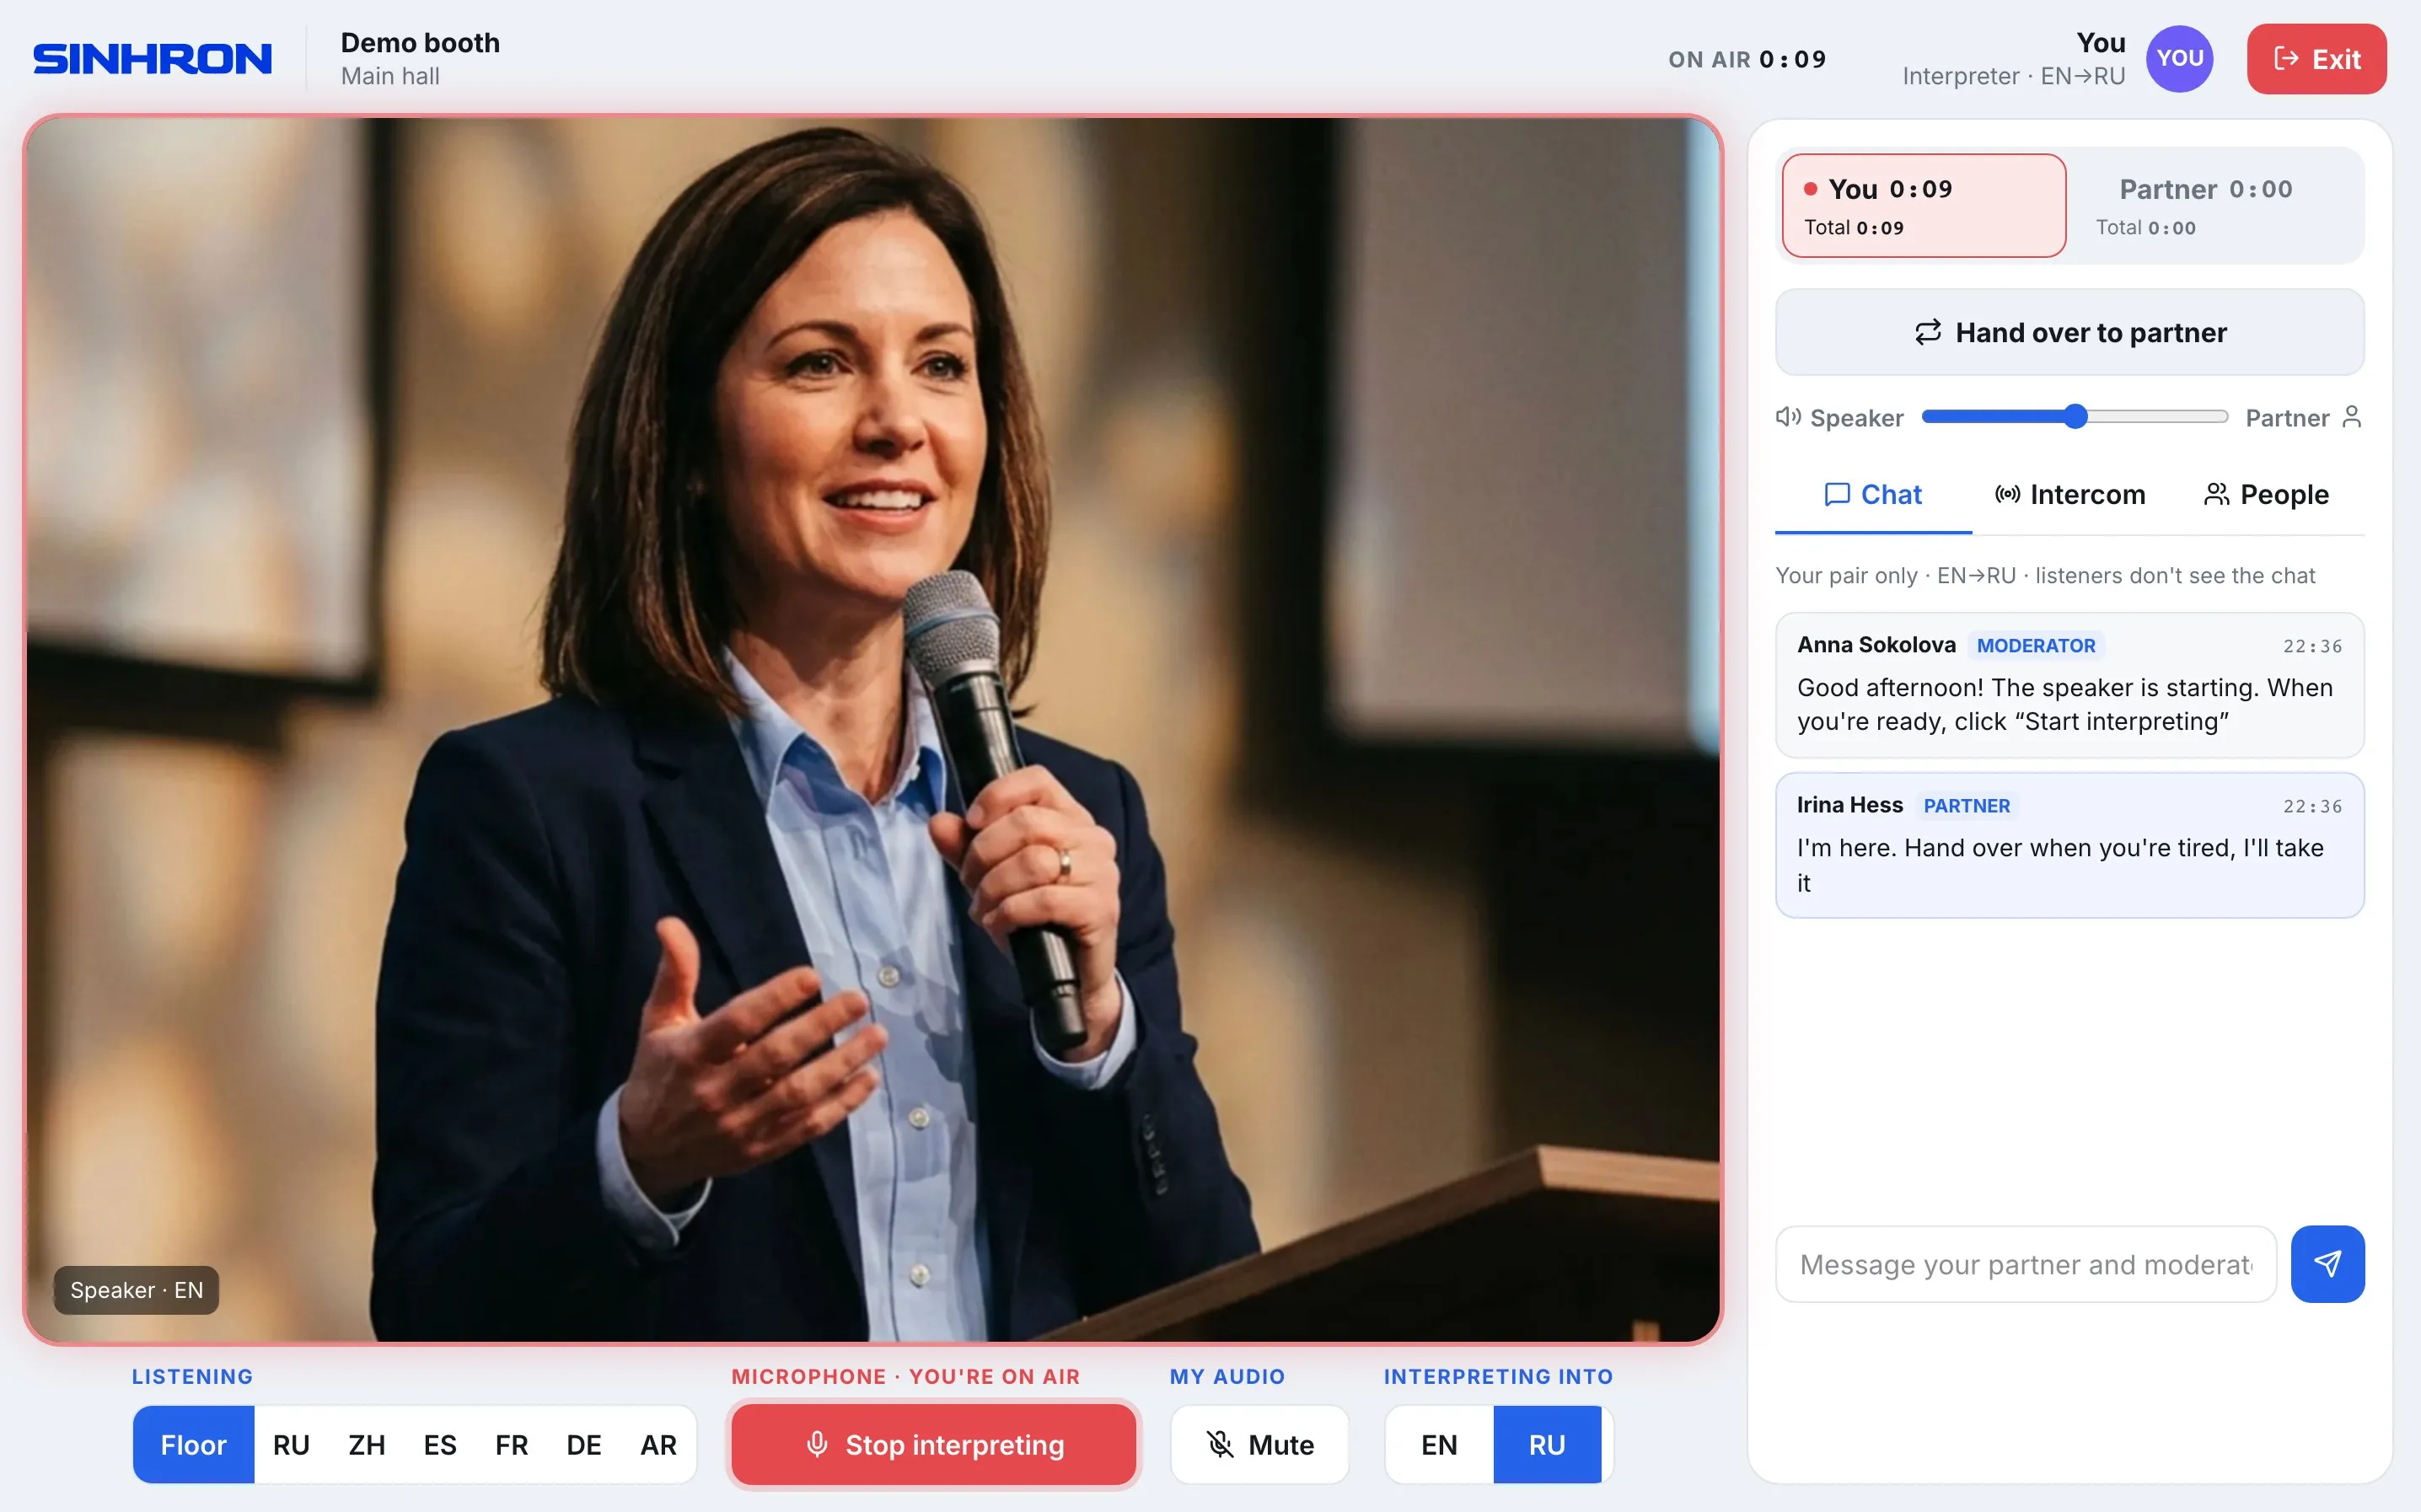Listen to the DE channel
Screen dimensions: 2421x1512
584,1444
